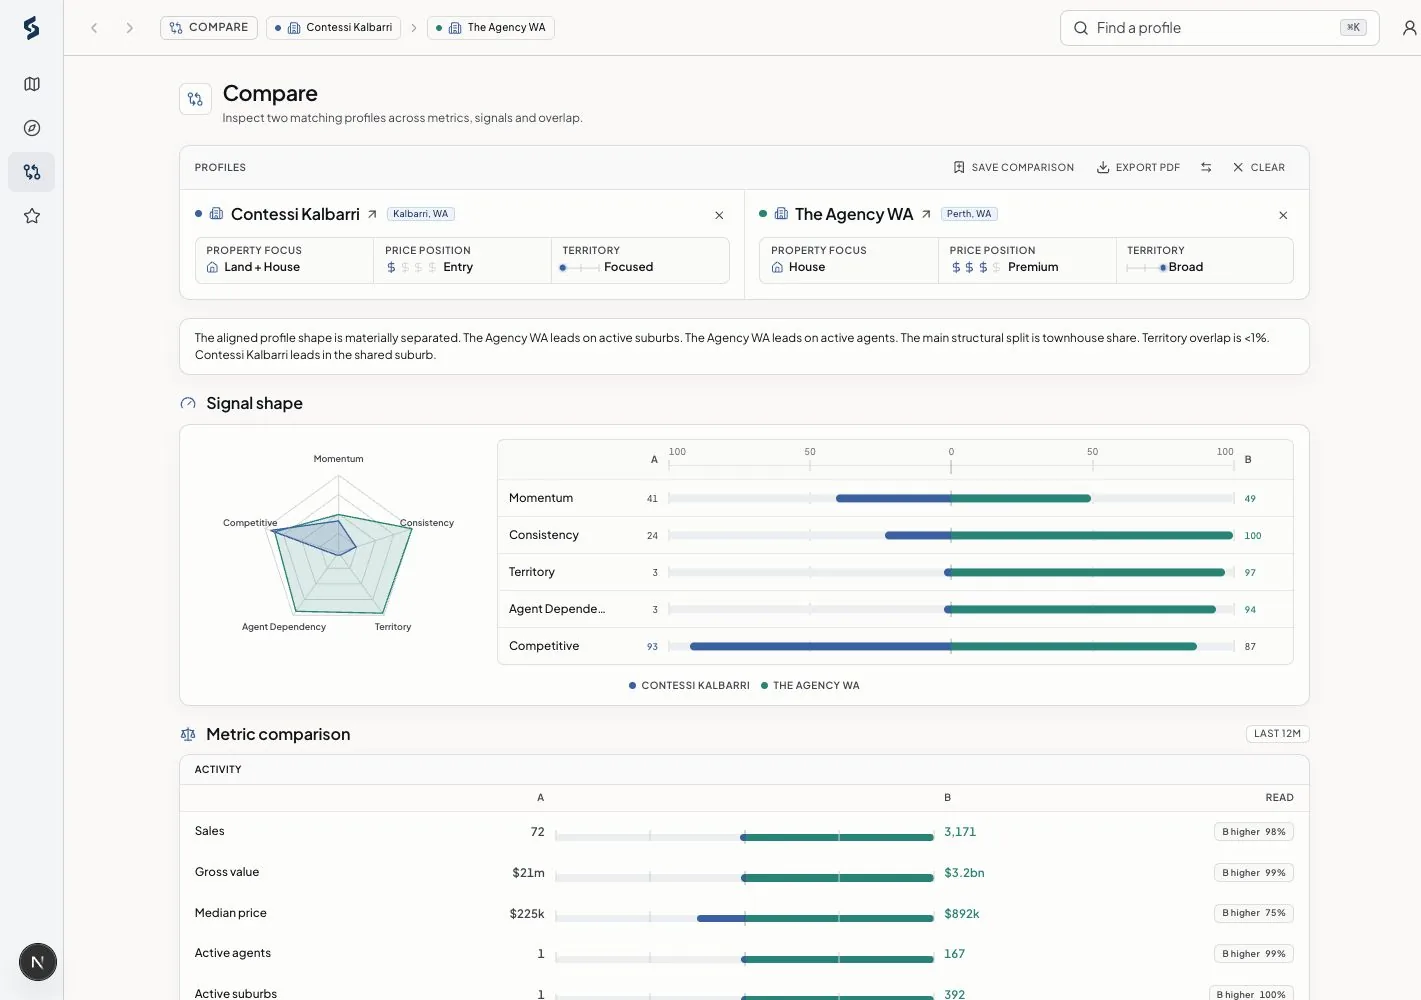This screenshot has height=1000, width=1421.
Task: Select the compare sidebar icon
Action: tap(32, 172)
